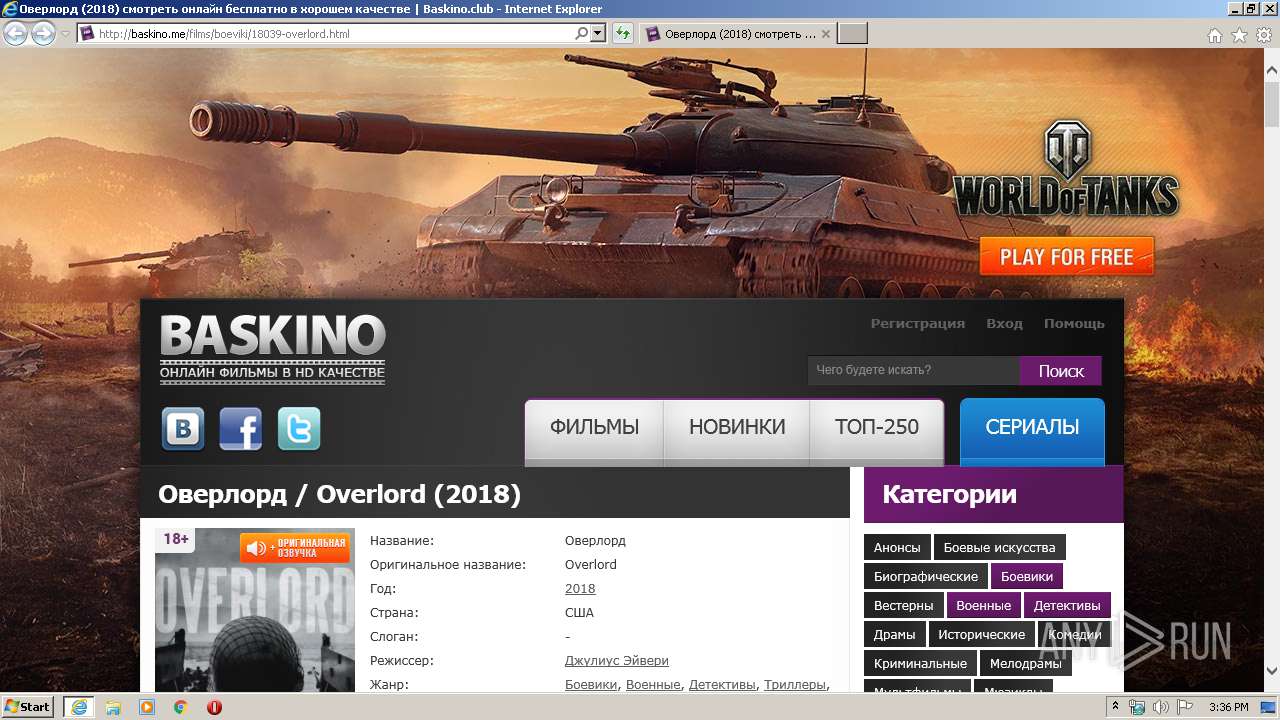Click the Оригинальная озвучка sound badge
1280x720 pixels.
pos(295,548)
